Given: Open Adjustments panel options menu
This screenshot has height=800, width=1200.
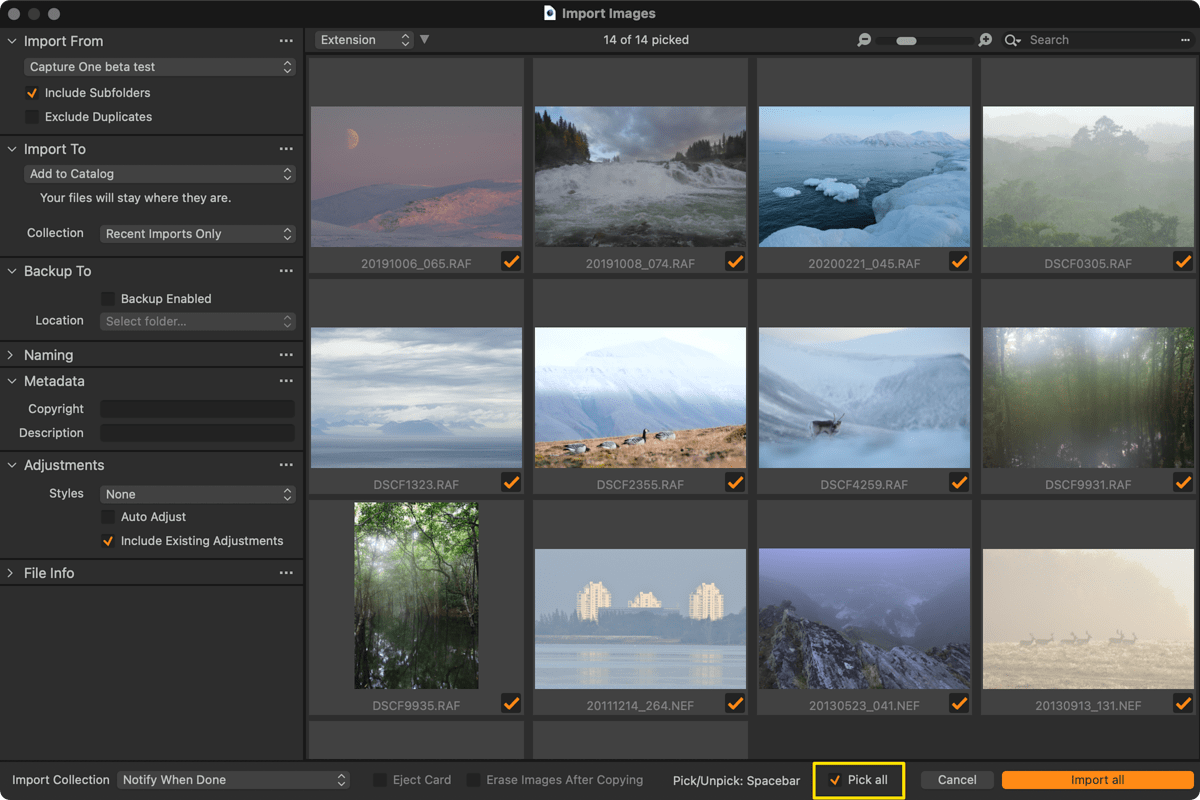Looking at the screenshot, I should click(x=286, y=465).
